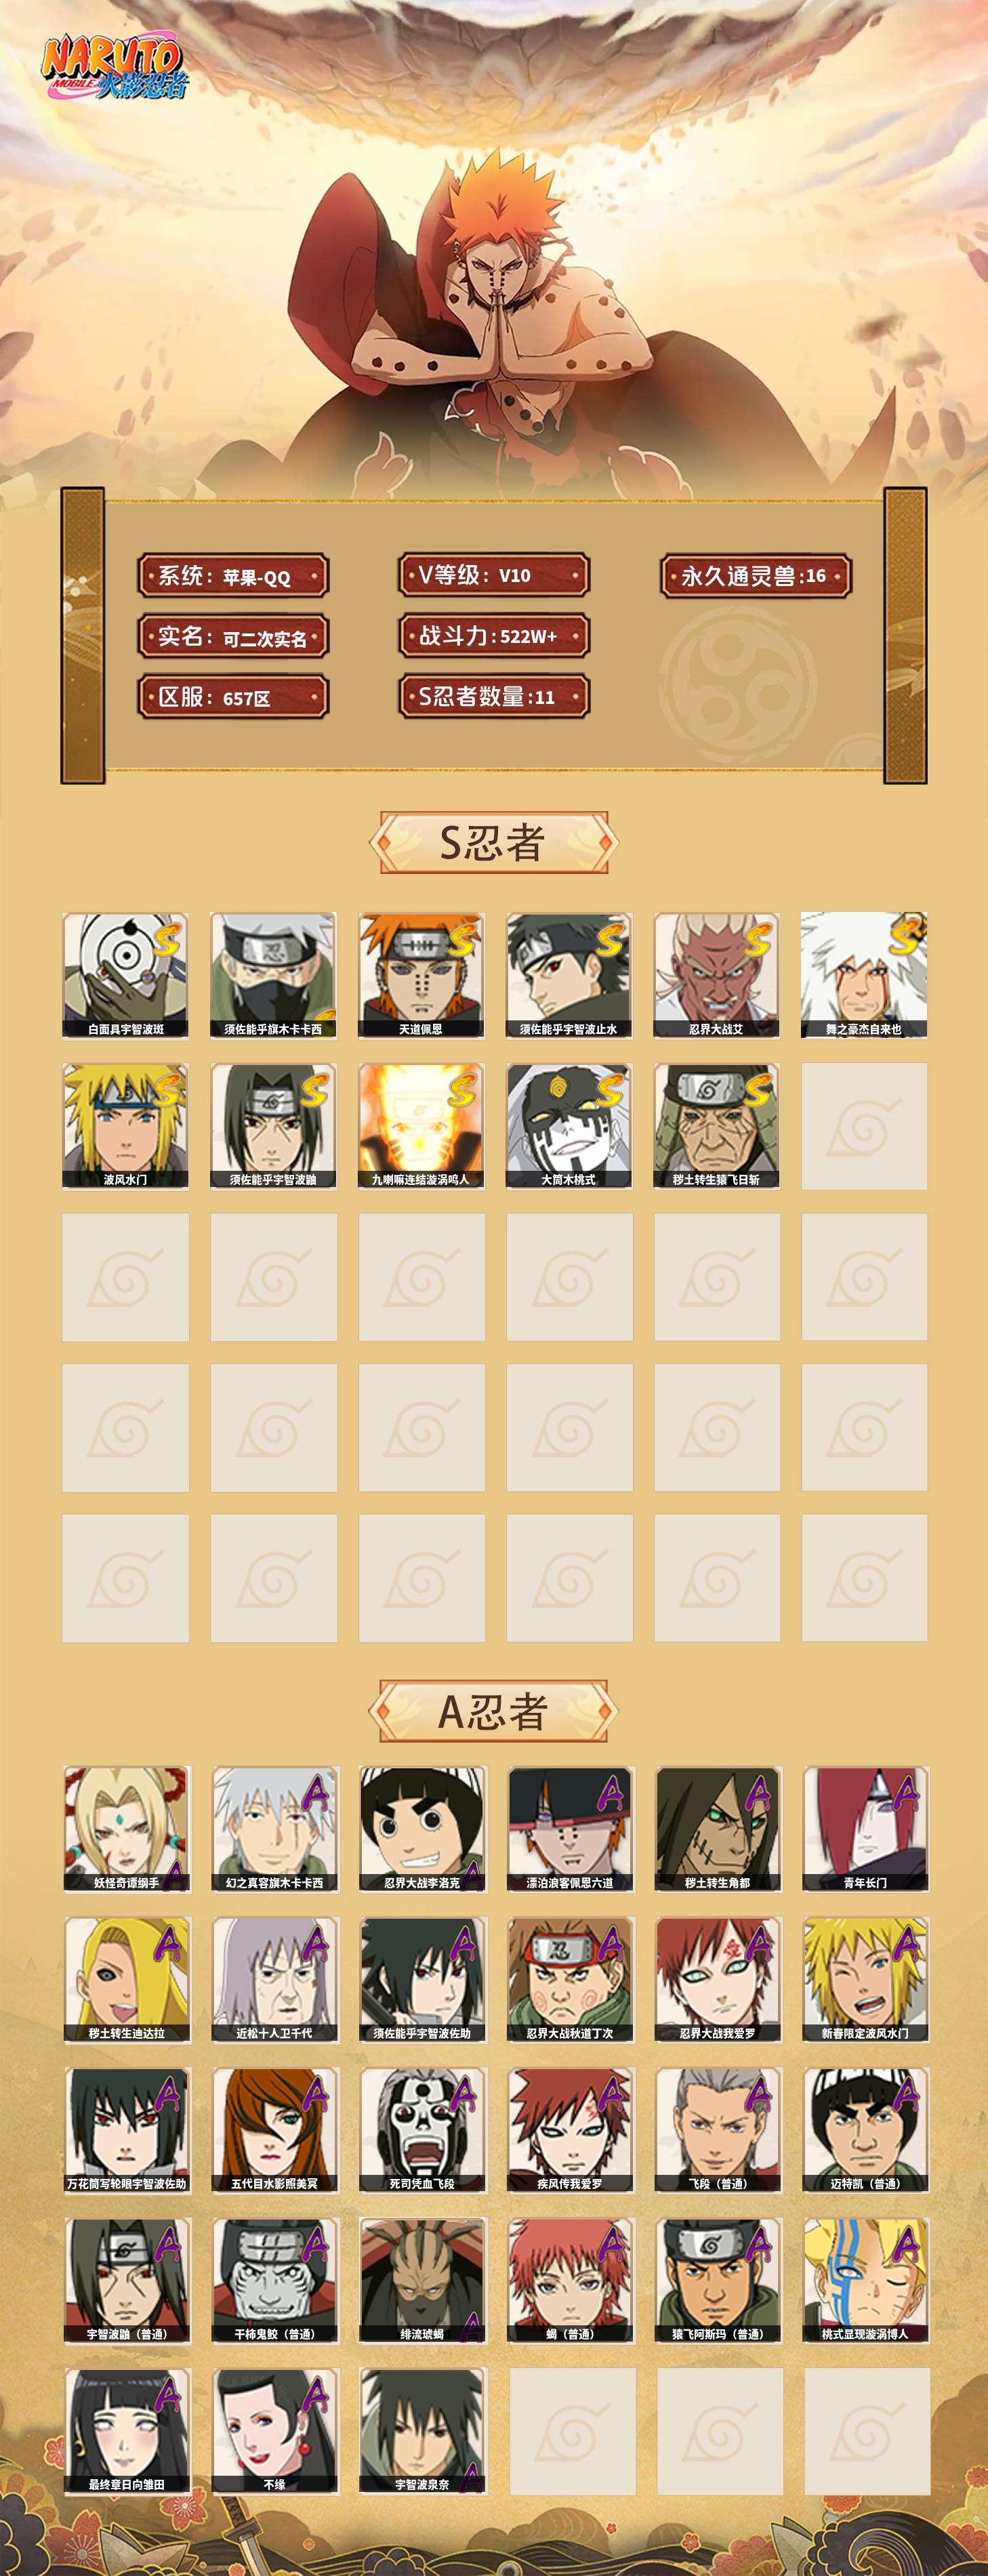Open the 波风水门 S ninja portrait

point(125,1126)
